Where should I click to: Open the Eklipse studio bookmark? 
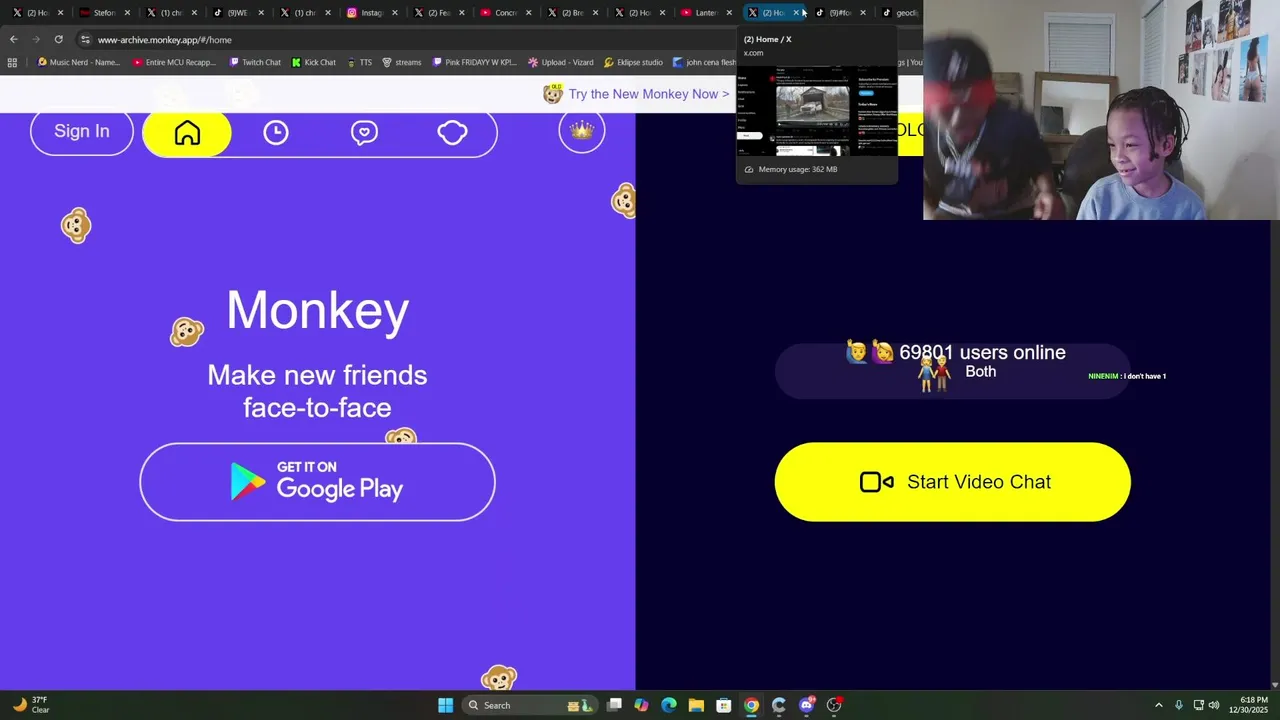tap(633, 62)
